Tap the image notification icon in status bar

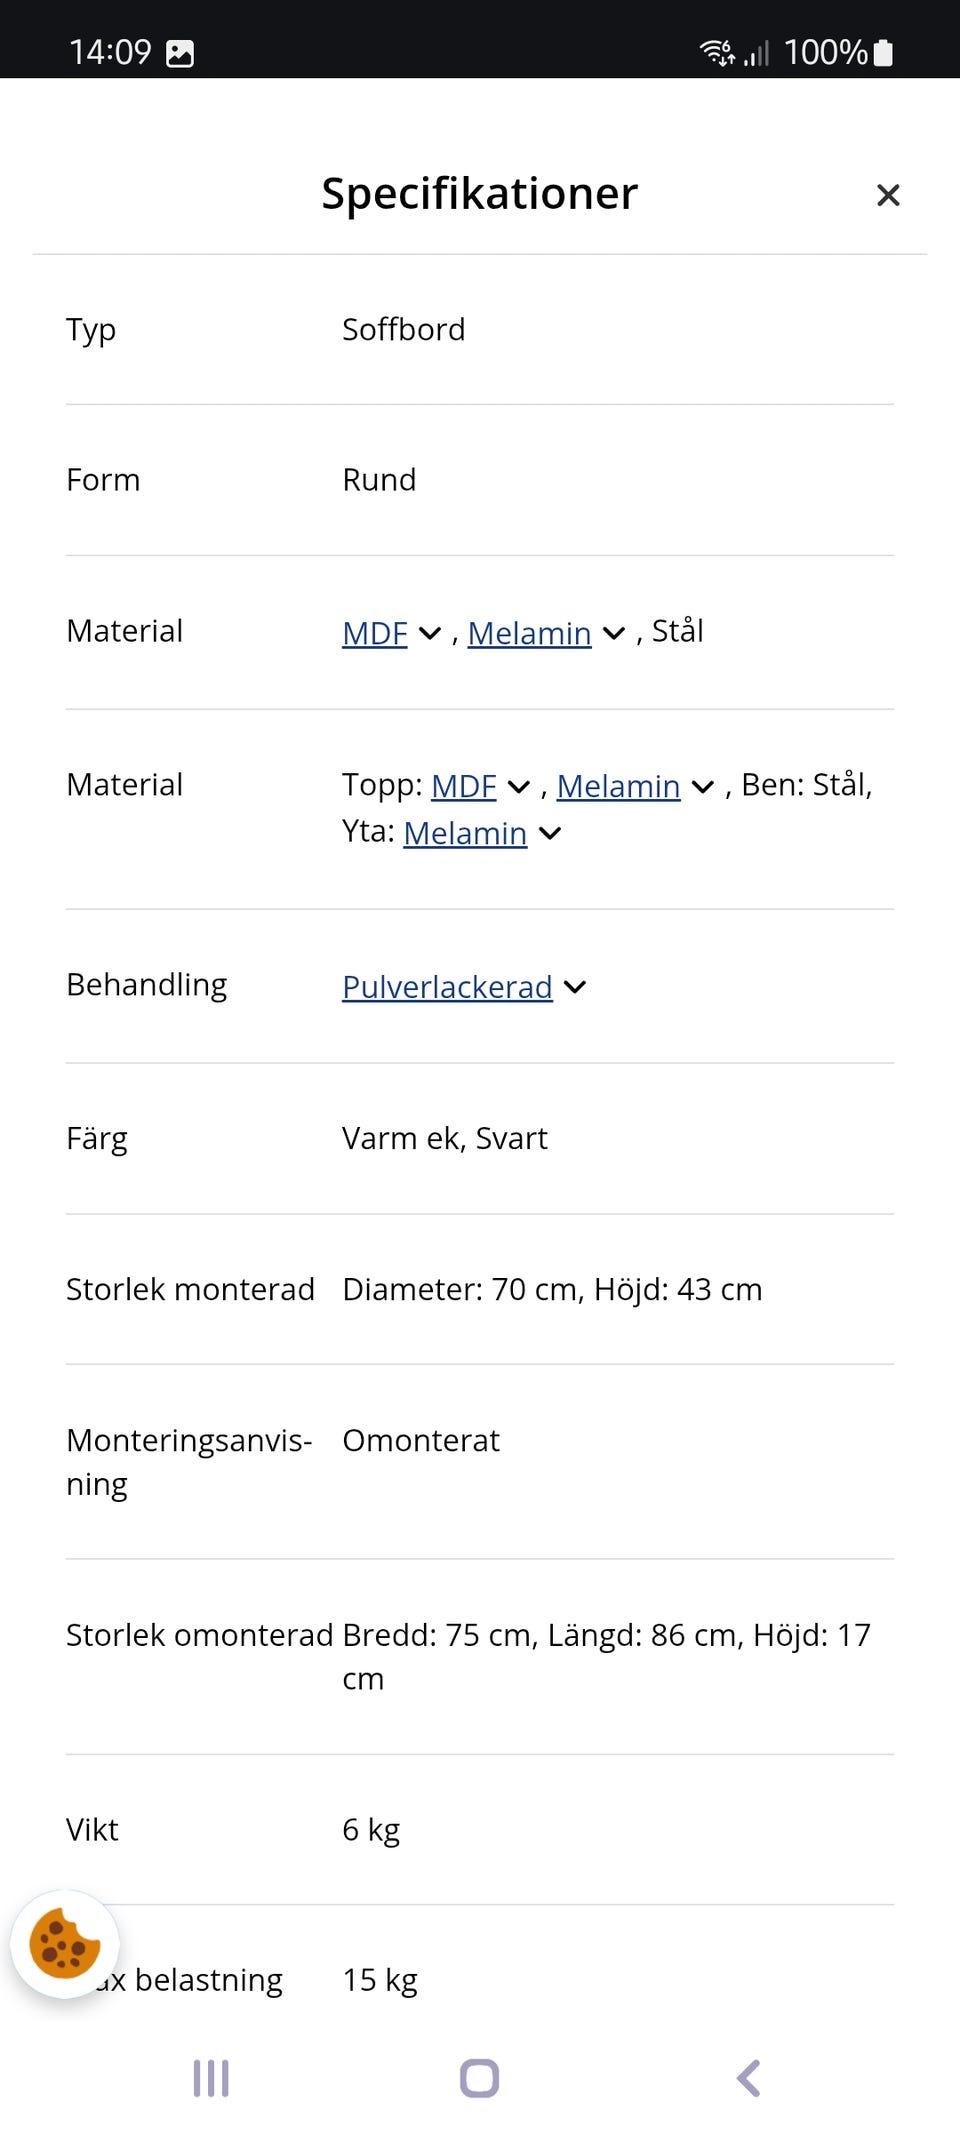pos(180,53)
